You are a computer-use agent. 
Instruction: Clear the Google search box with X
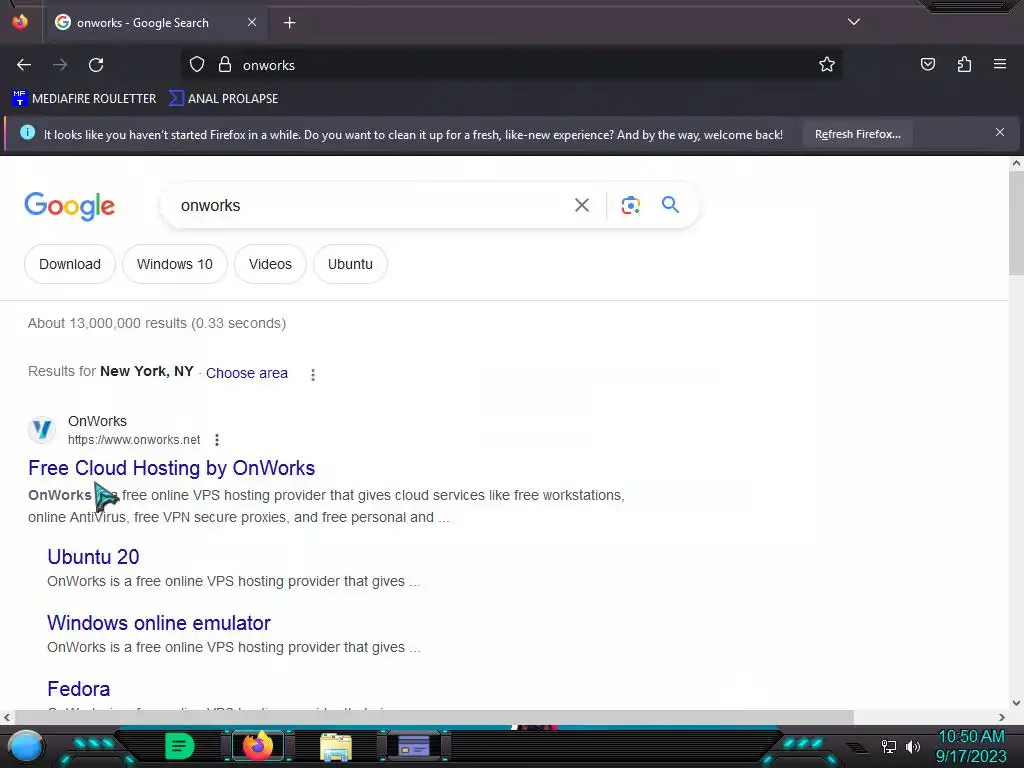click(x=581, y=206)
